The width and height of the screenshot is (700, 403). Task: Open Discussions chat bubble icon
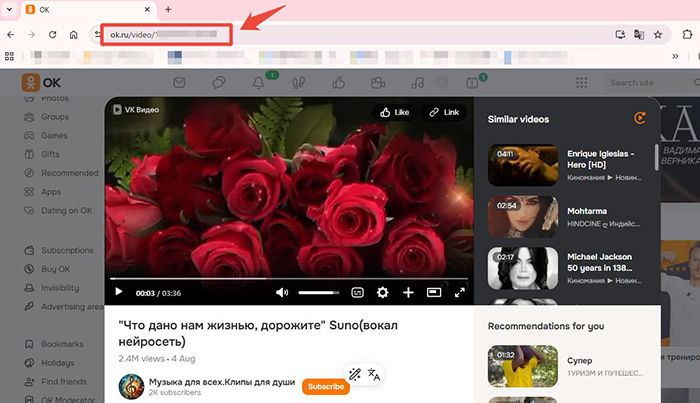click(x=219, y=83)
